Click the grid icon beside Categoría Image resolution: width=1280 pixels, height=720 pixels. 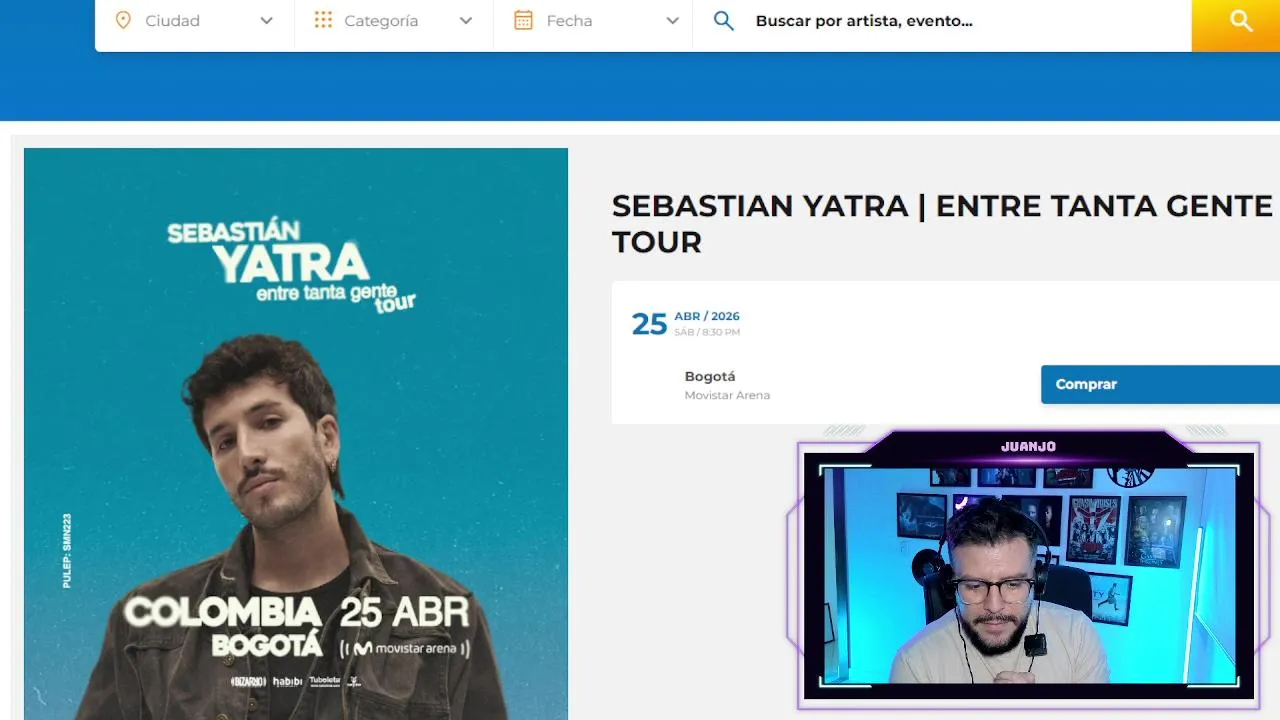[x=323, y=21]
